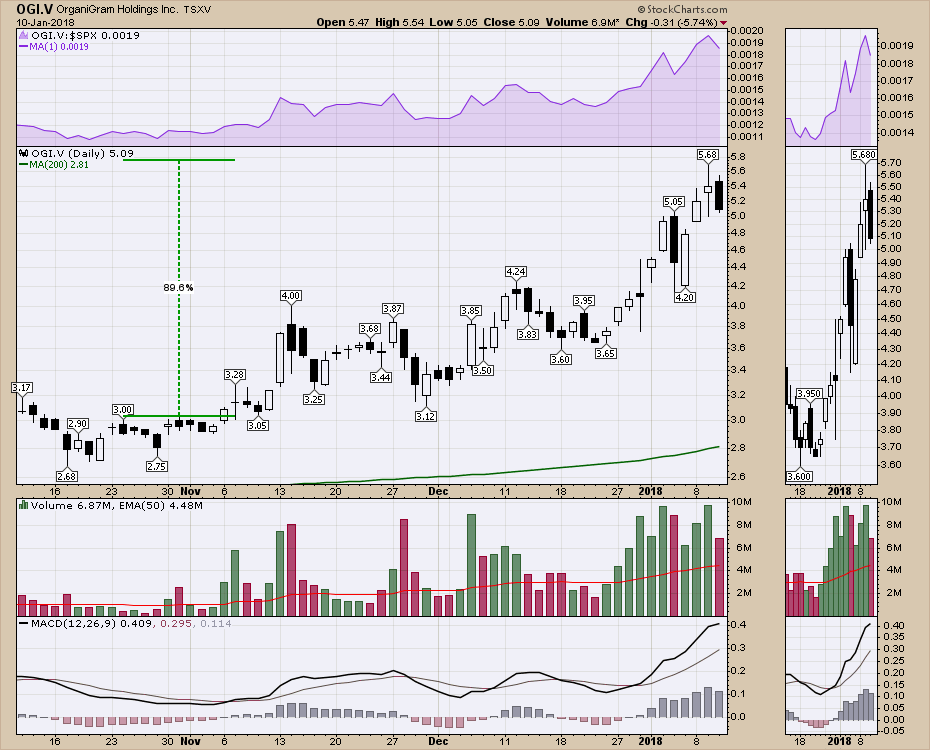Screen dimensions: 930x750
Task: Click the 0.114 MACD histogram value
Action: pyautogui.click(x=215, y=623)
